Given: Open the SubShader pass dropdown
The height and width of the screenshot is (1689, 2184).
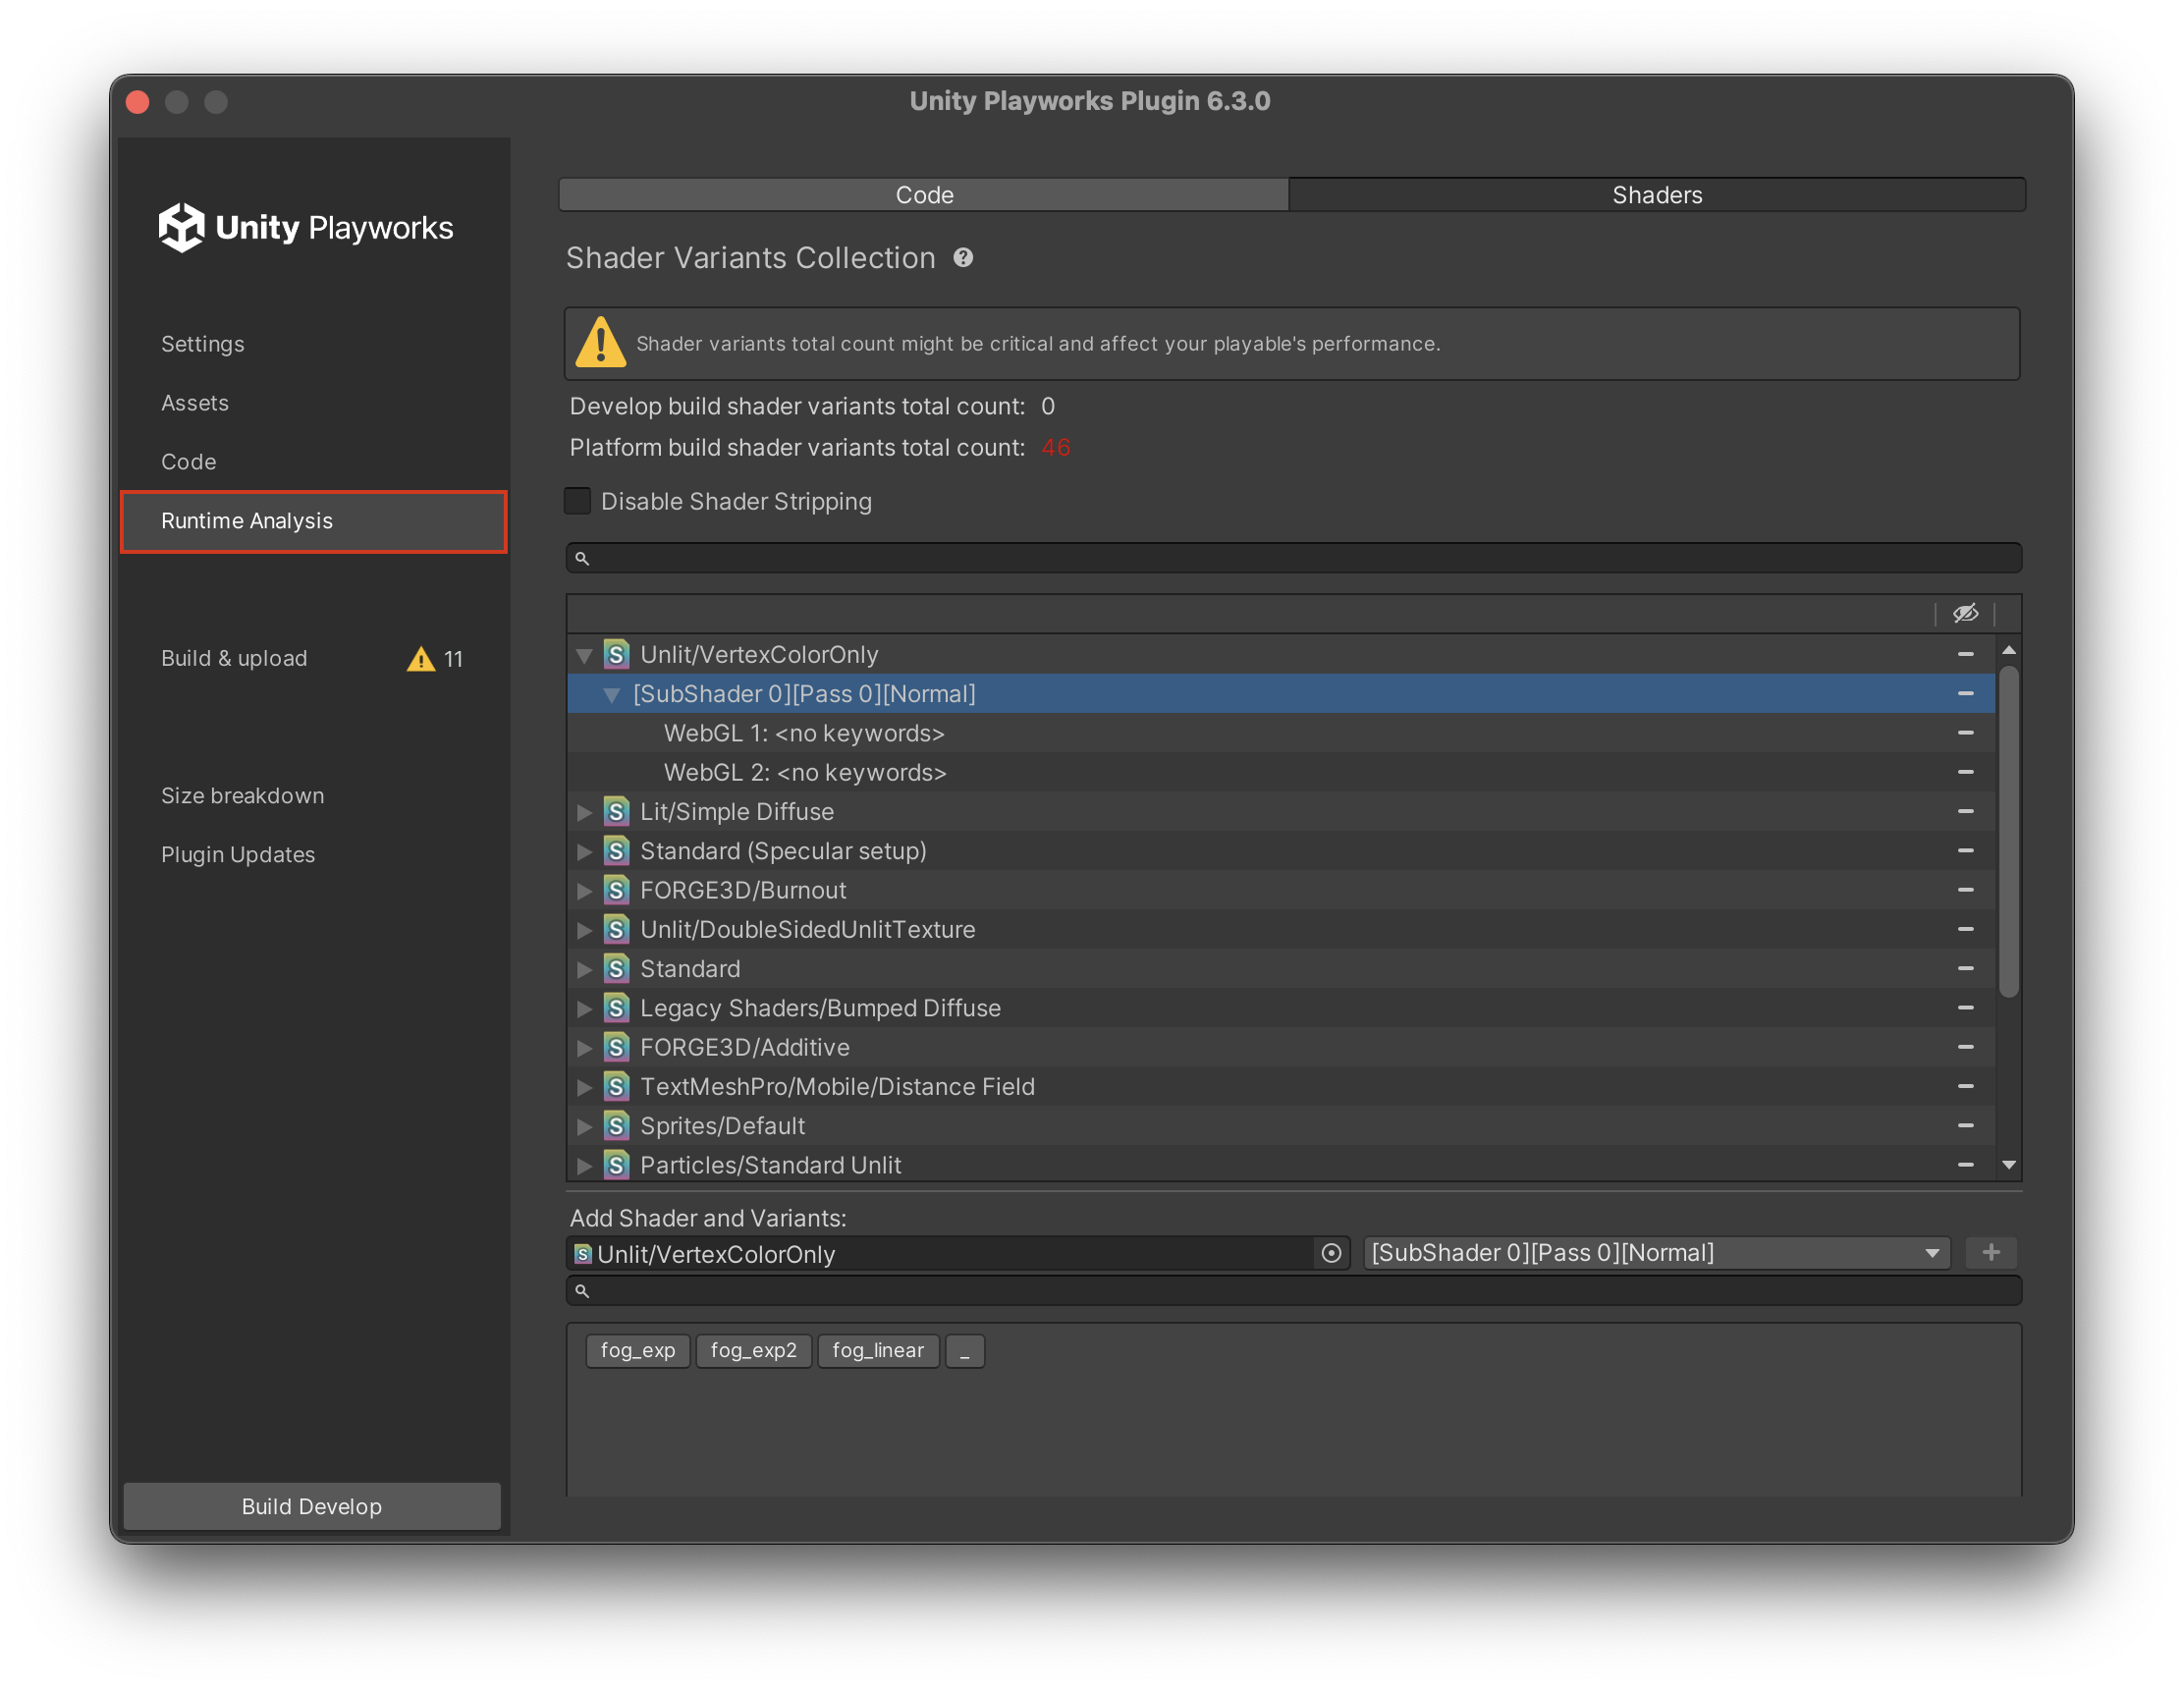Looking at the screenshot, I should [1656, 1253].
